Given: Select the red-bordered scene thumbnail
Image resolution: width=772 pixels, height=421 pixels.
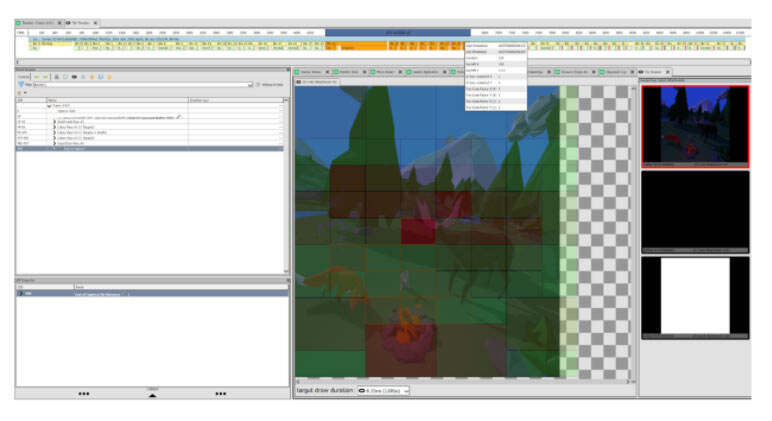Looking at the screenshot, I should pos(693,126).
